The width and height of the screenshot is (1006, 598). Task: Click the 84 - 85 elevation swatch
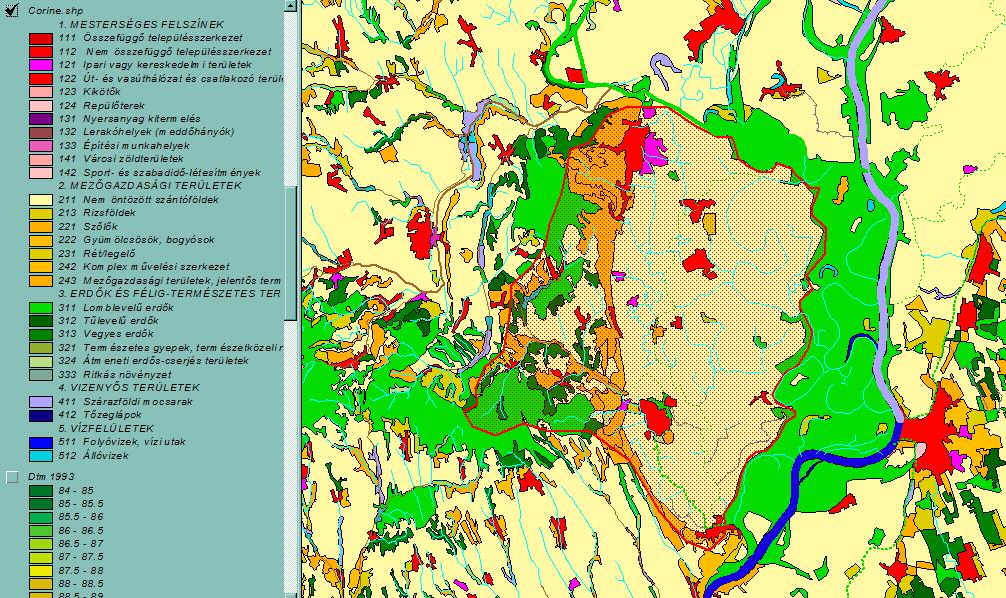click(x=40, y=491)
